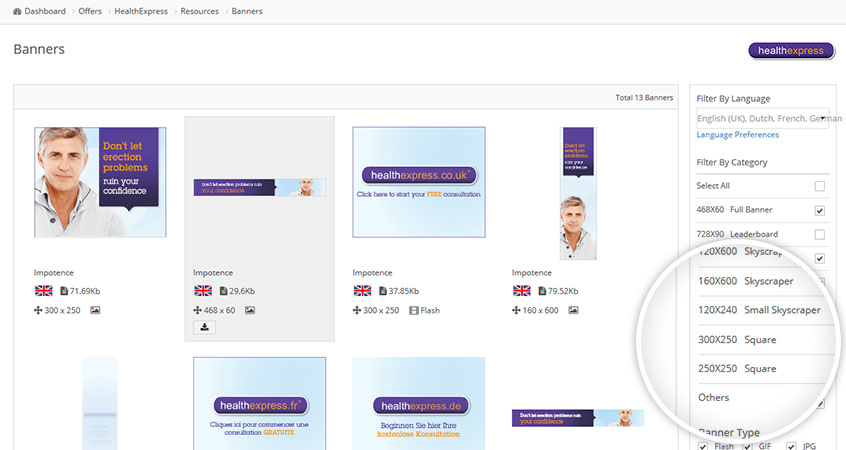
Task: Open the healthexpress.co.uk banner thumbnail
Action: pos(418,182)
